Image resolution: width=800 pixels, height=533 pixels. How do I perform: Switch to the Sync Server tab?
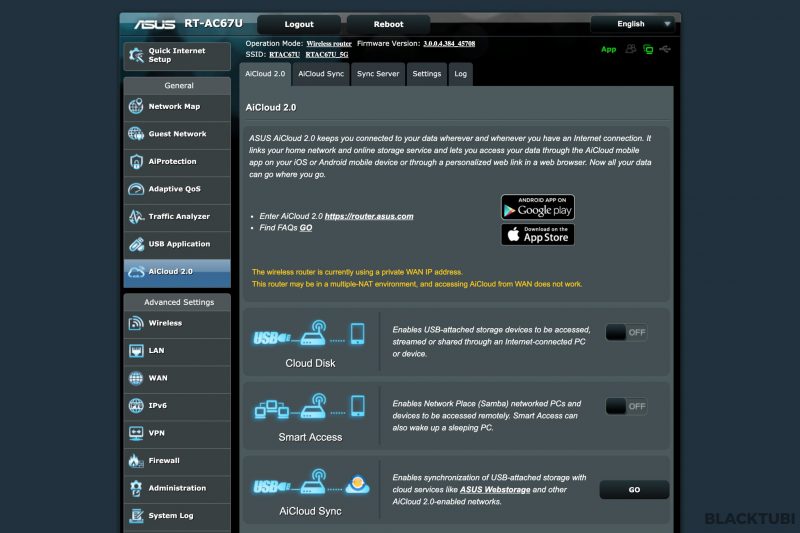(x=378, y=74)
